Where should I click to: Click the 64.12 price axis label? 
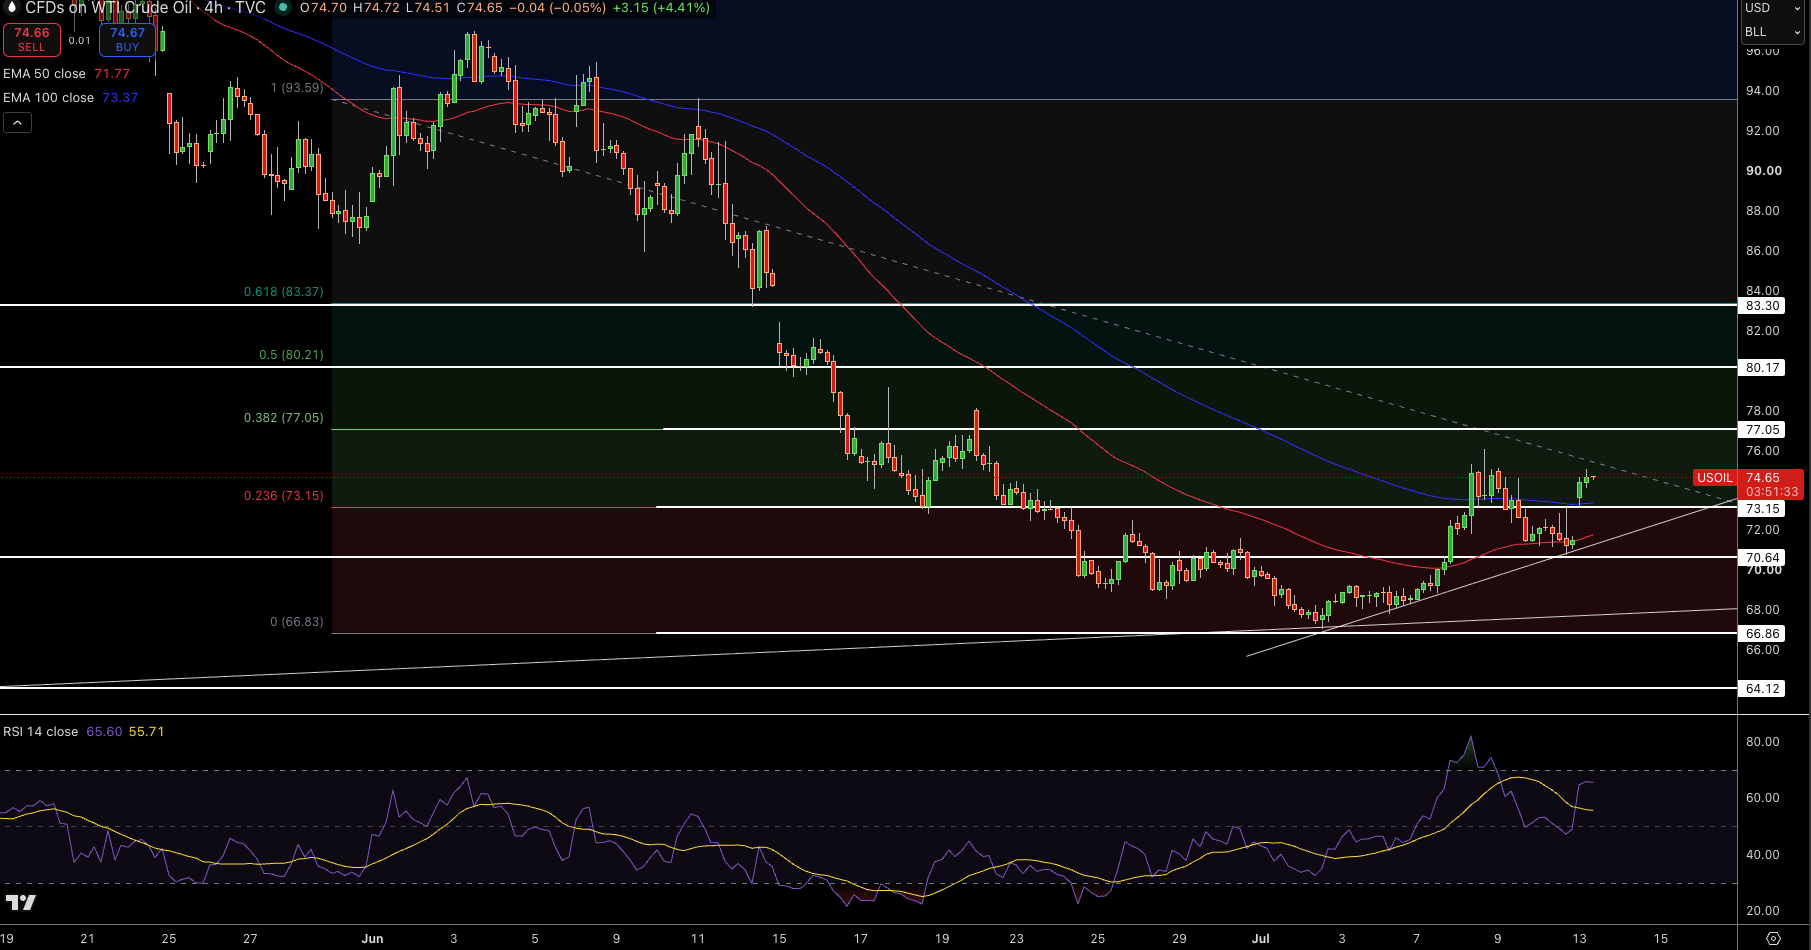click(1763, 689)
